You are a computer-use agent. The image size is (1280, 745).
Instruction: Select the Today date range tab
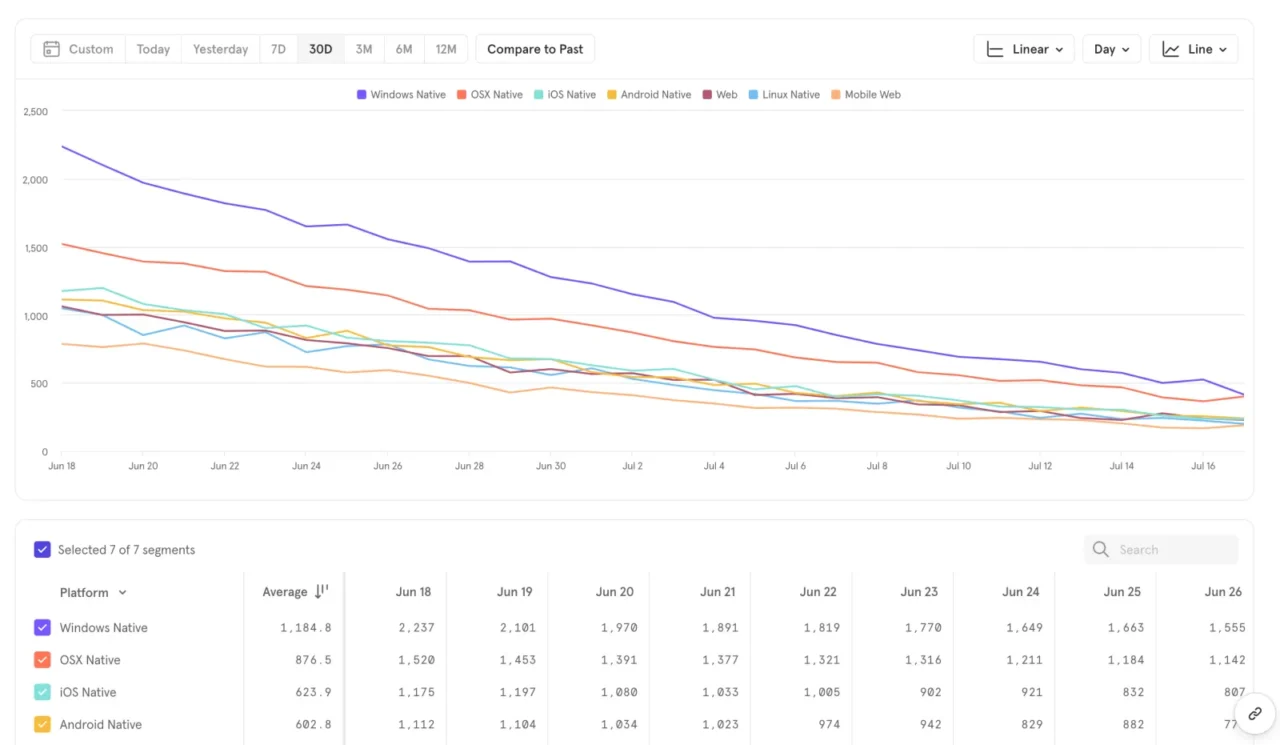click(153, 49)
